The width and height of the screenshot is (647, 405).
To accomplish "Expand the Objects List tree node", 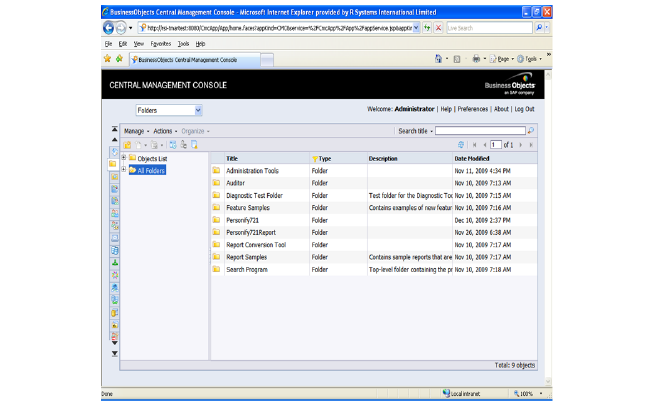I will 123,158.
